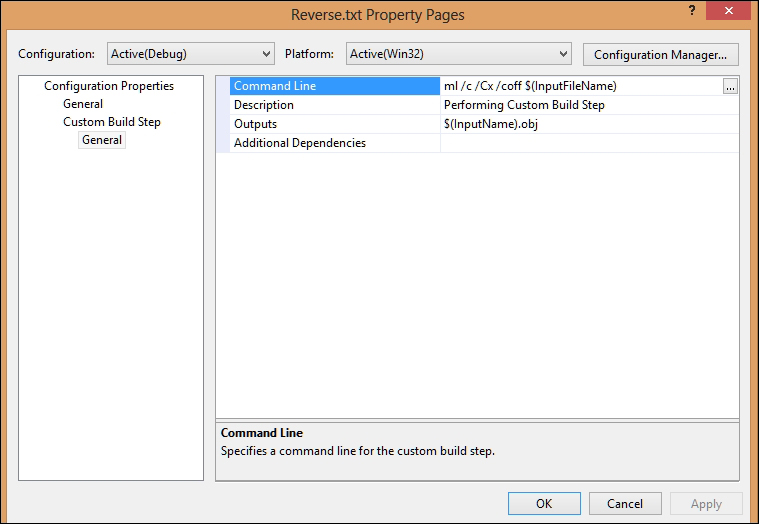Select General under Custom Build Step
Image resolution: width=759 pixels, height=524 pixels.
pyautogui.click(x=102, y=140)
